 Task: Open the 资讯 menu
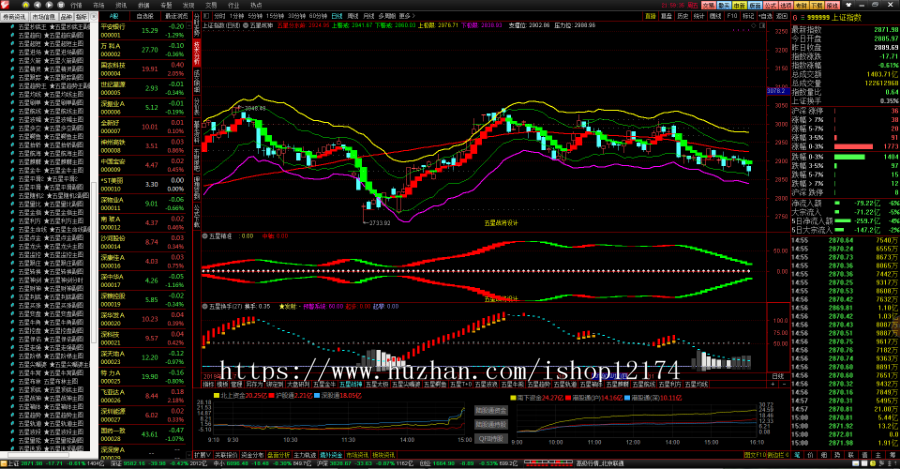(121, 5)
